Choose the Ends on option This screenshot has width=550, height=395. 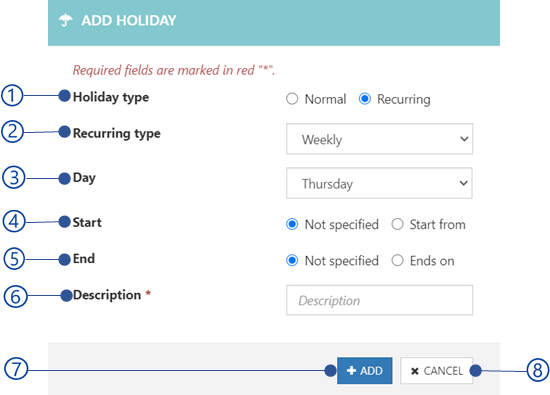(397, 261)
